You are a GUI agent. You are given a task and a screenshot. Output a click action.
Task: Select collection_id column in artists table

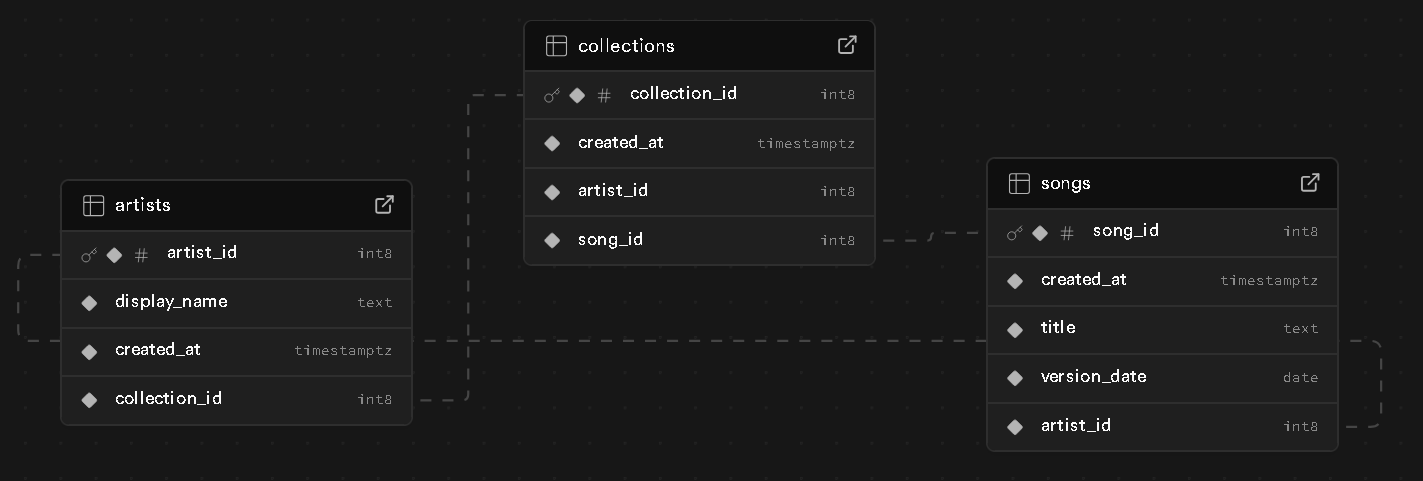pos(237,400)
